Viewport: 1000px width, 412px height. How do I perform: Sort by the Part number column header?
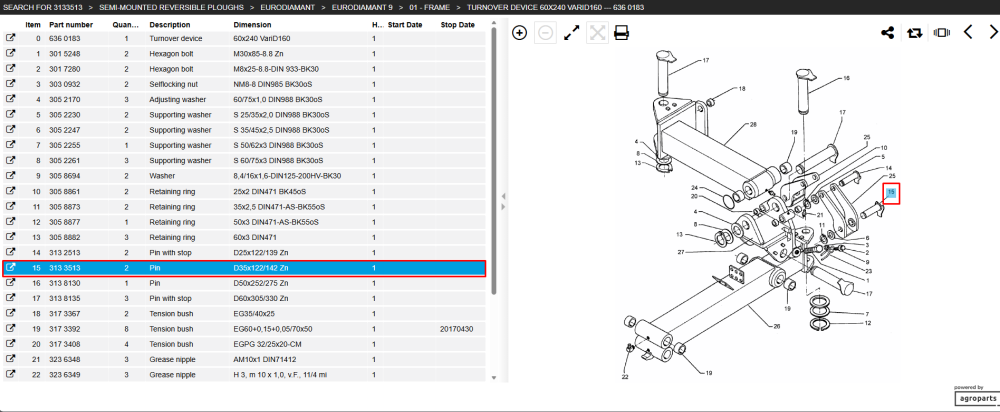click(71, 25)
